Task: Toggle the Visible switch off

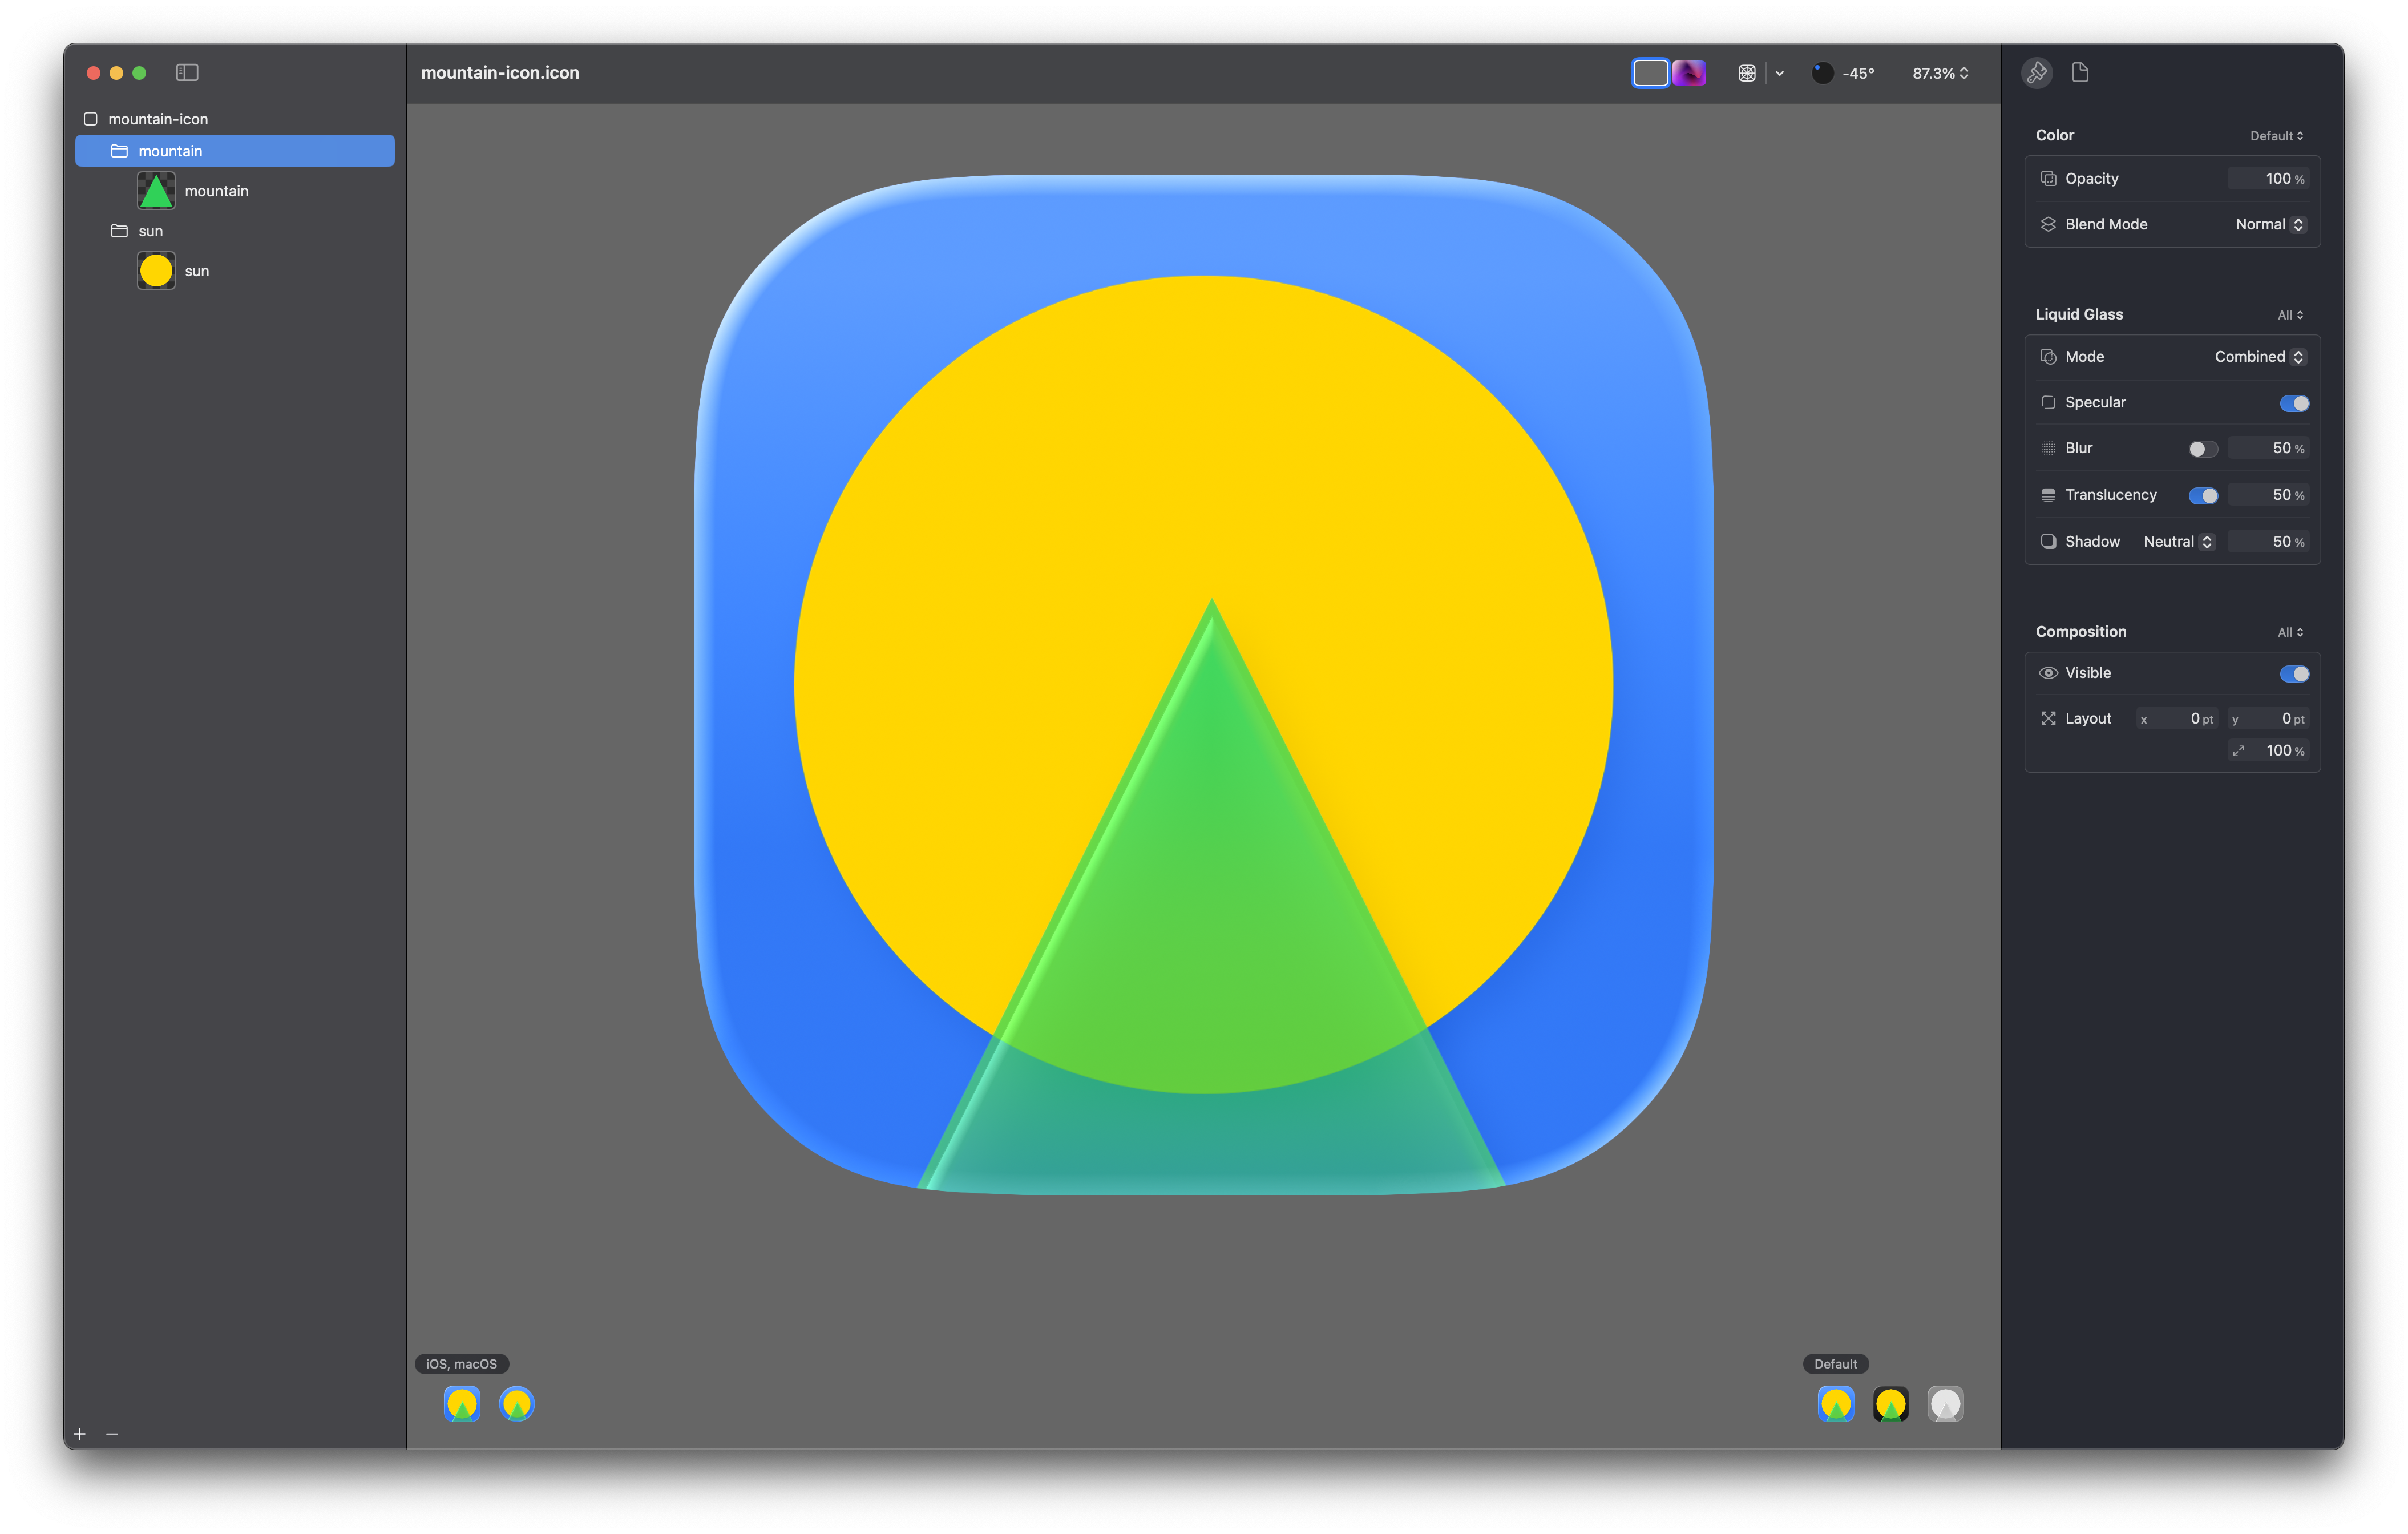Action: [x=2294, y=674]
